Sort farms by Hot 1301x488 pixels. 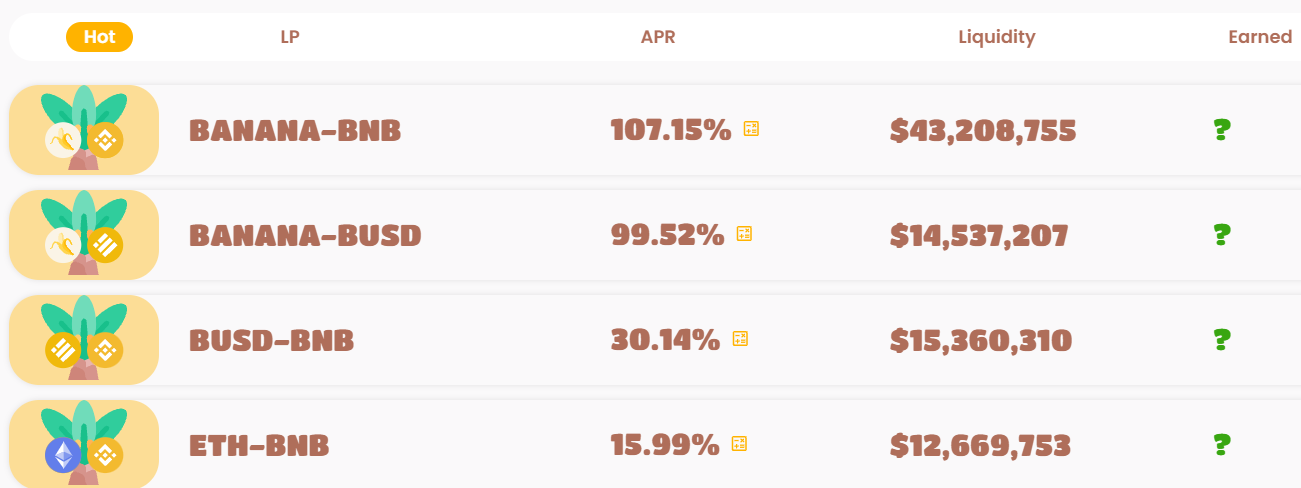[99, 37]
